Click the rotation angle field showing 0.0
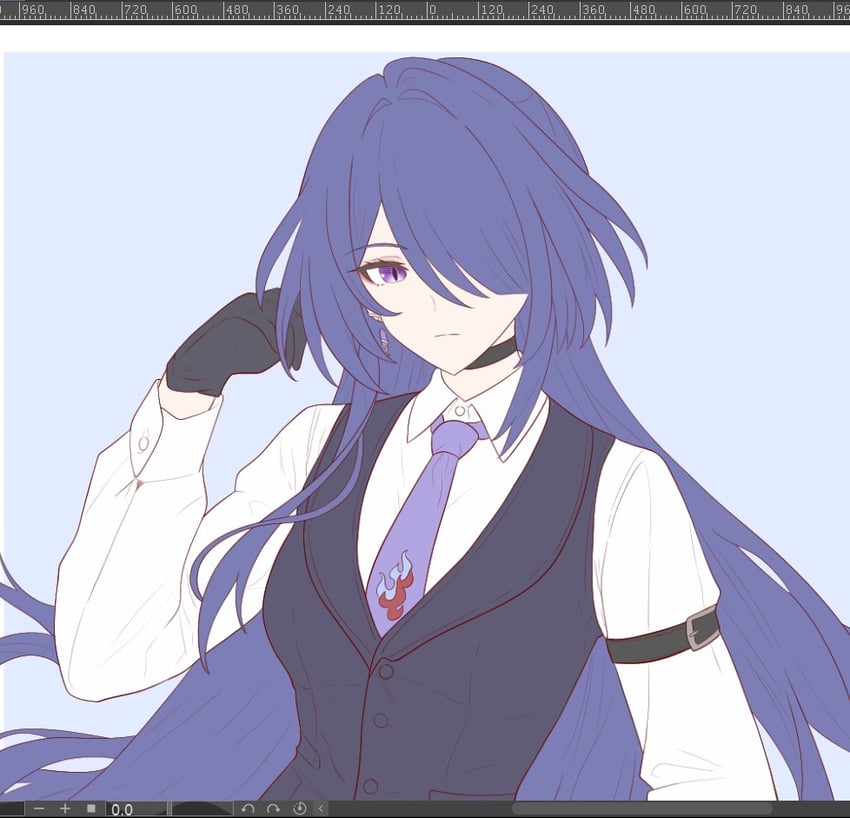850x818 pixels. pos(136,809)
